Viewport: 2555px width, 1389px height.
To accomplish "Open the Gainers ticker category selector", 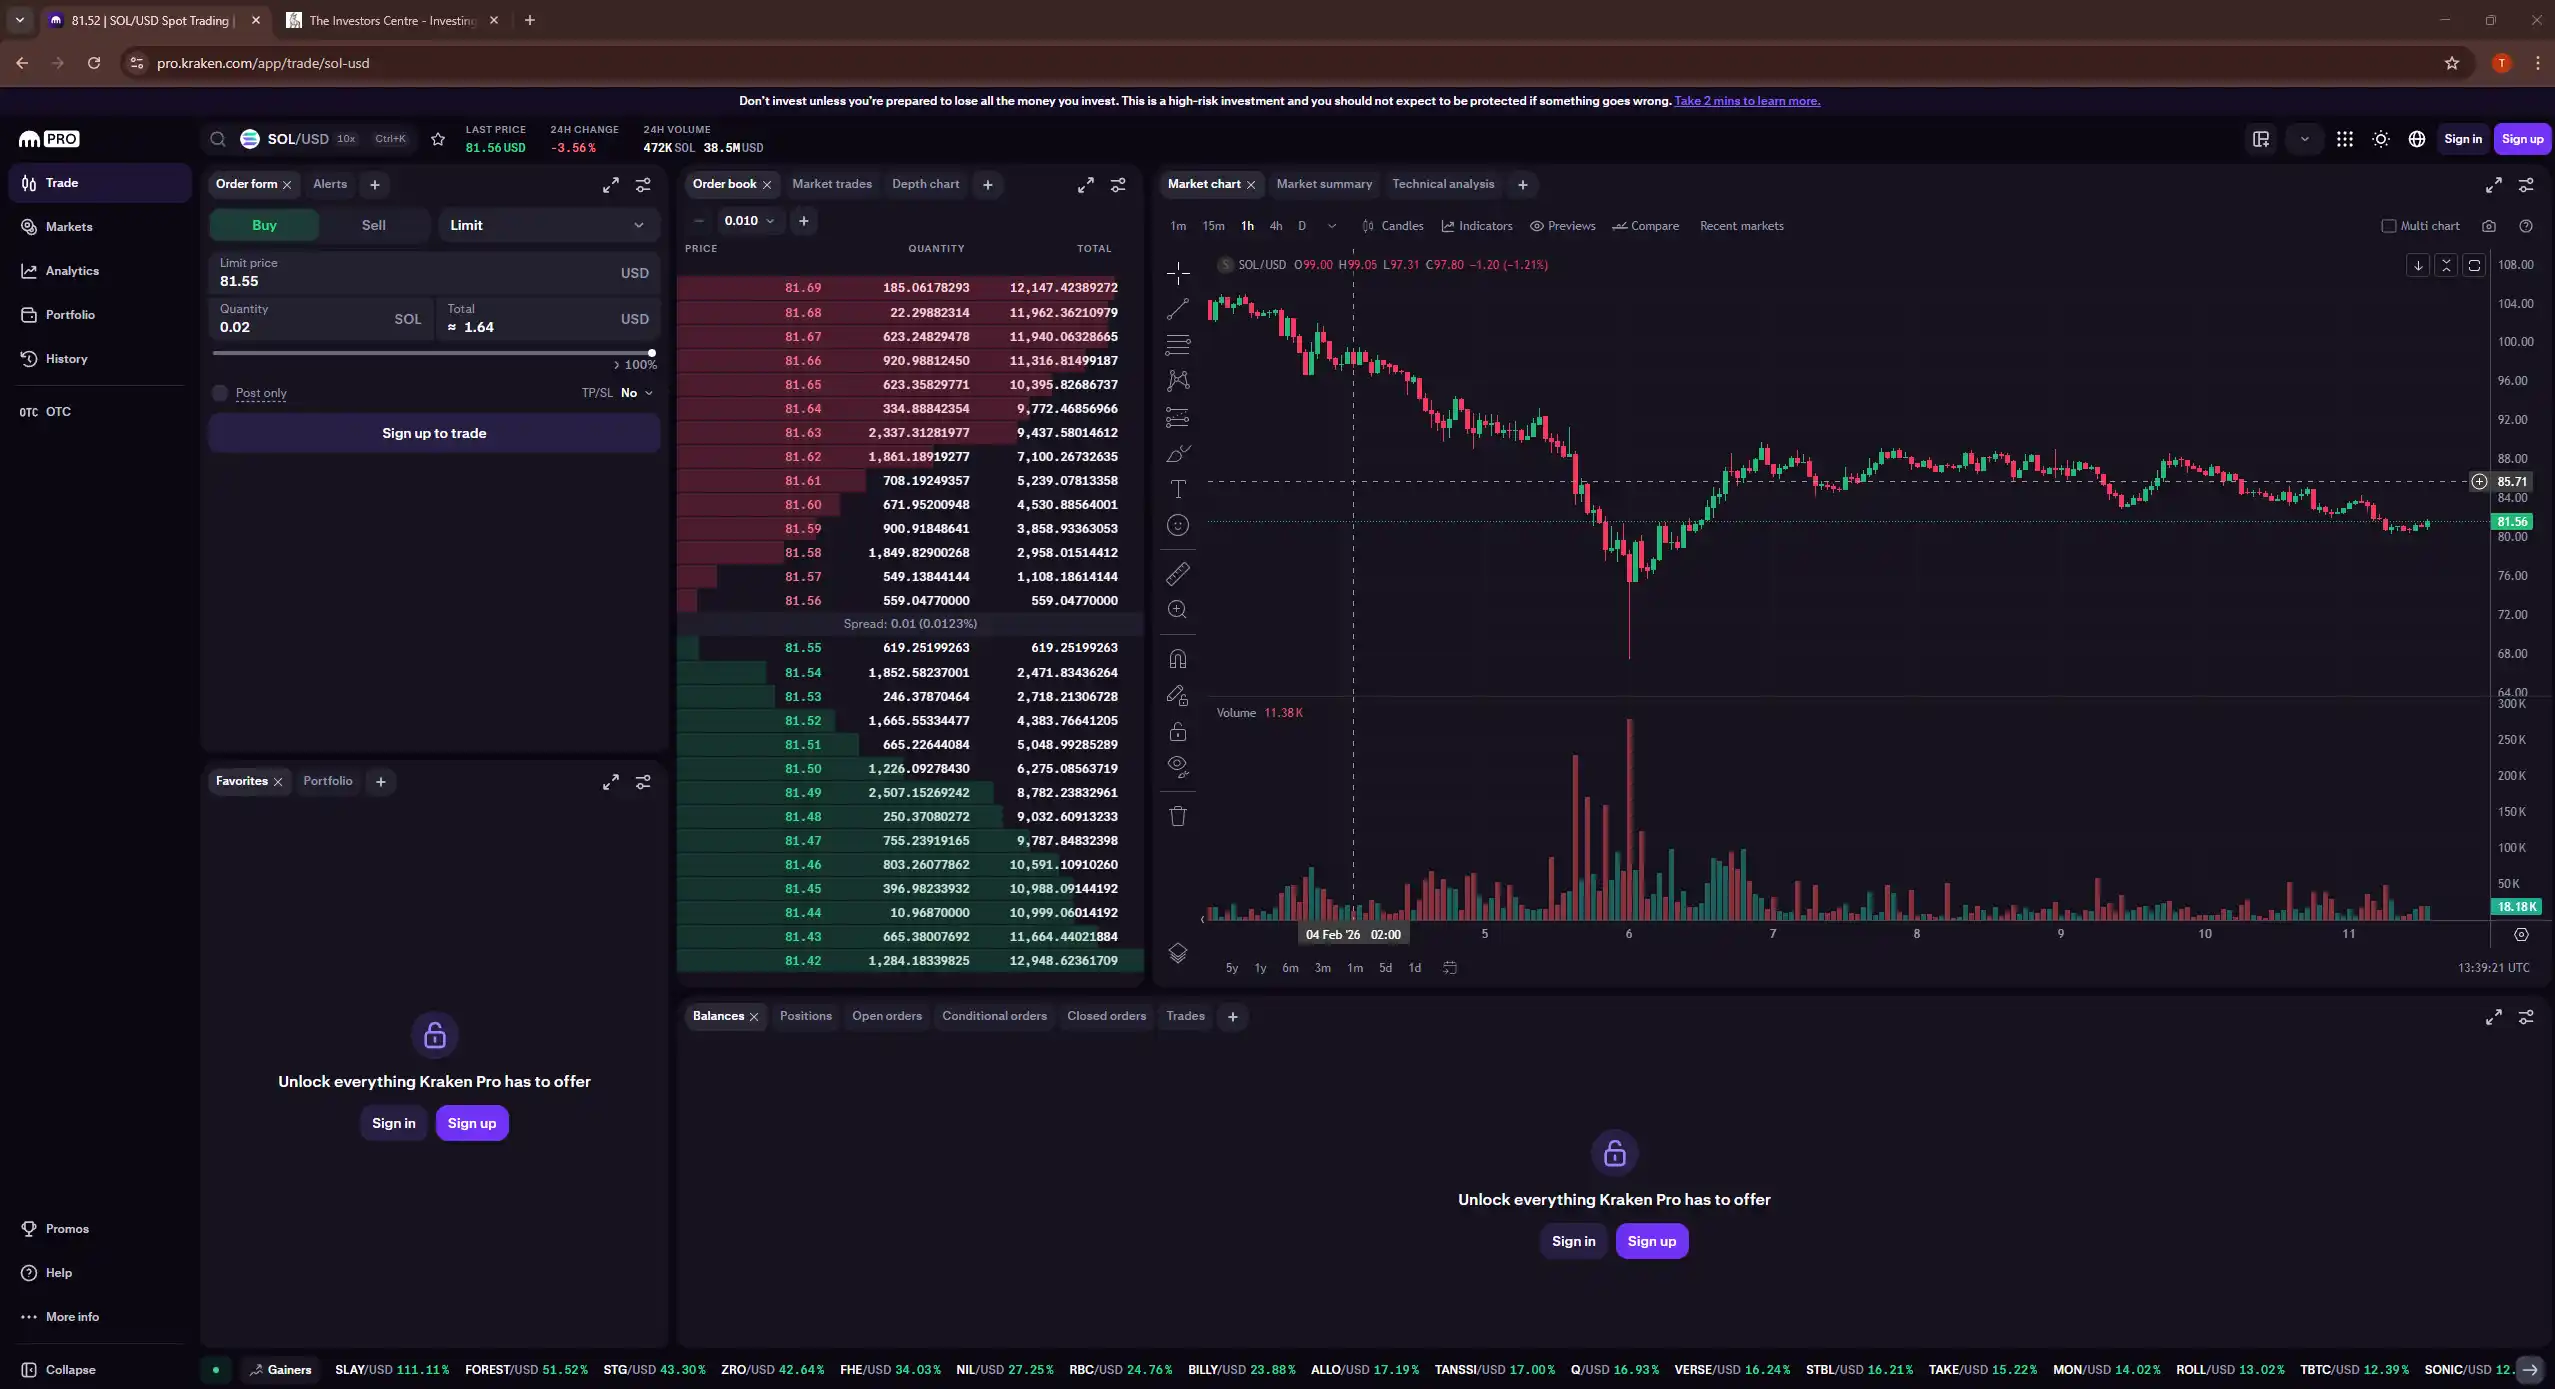I will (280, 1370).
